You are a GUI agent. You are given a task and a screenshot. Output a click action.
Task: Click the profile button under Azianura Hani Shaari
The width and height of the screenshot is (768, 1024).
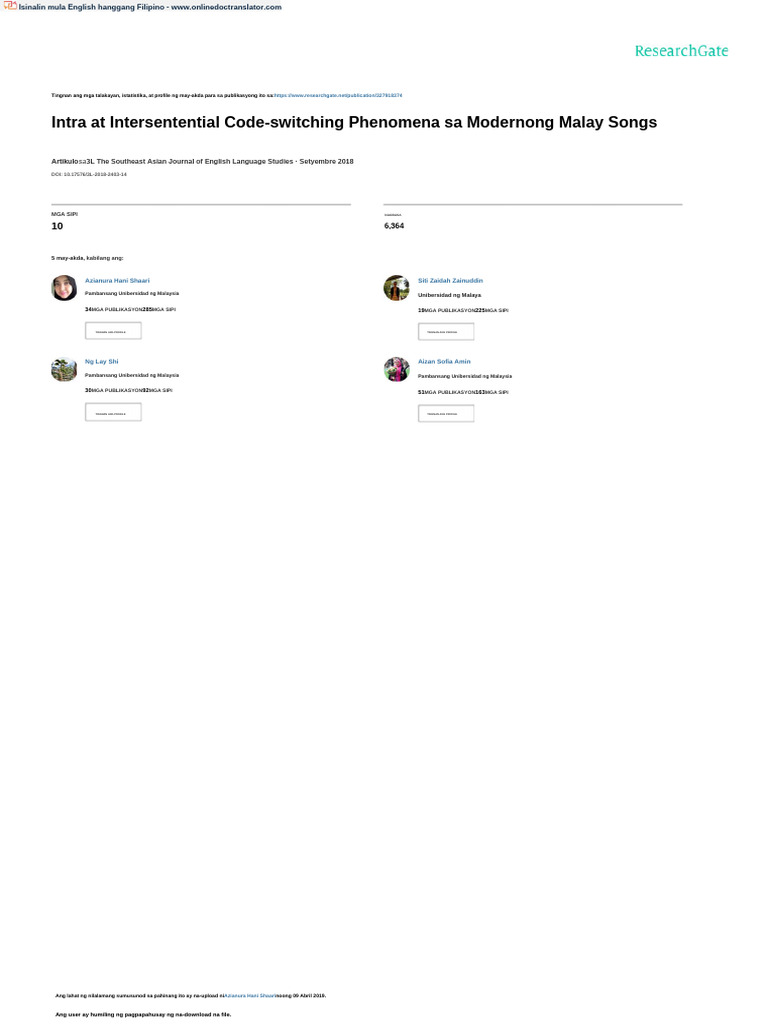coord(113,331)
